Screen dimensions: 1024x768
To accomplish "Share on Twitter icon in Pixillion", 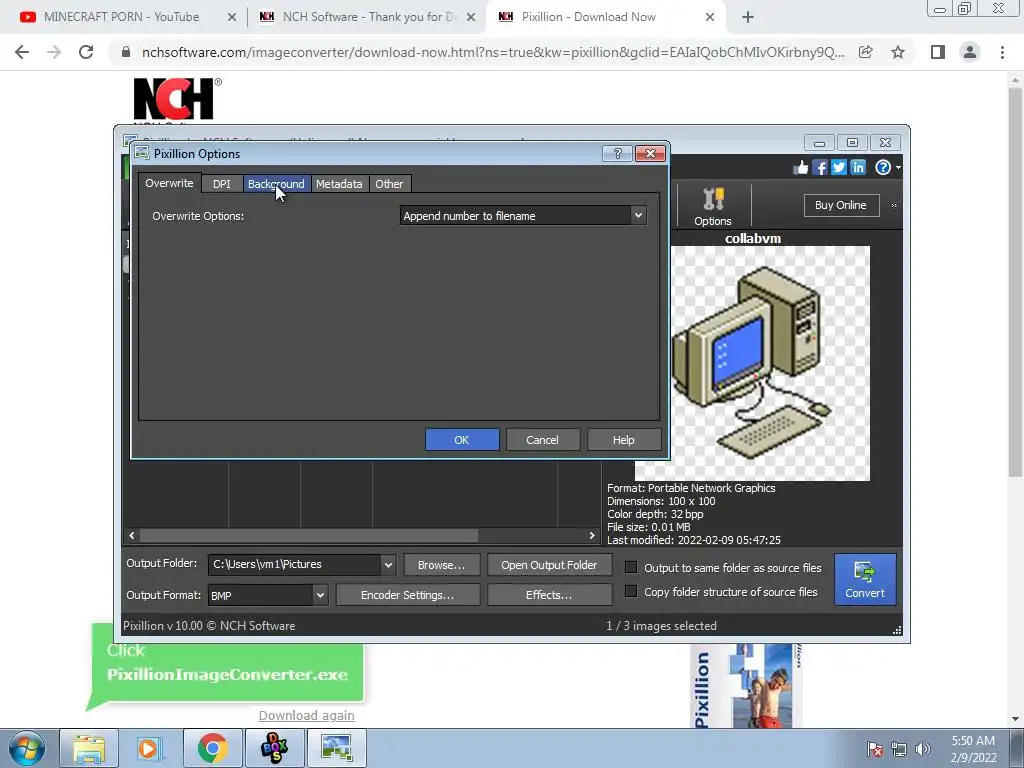I will point(839,168).
